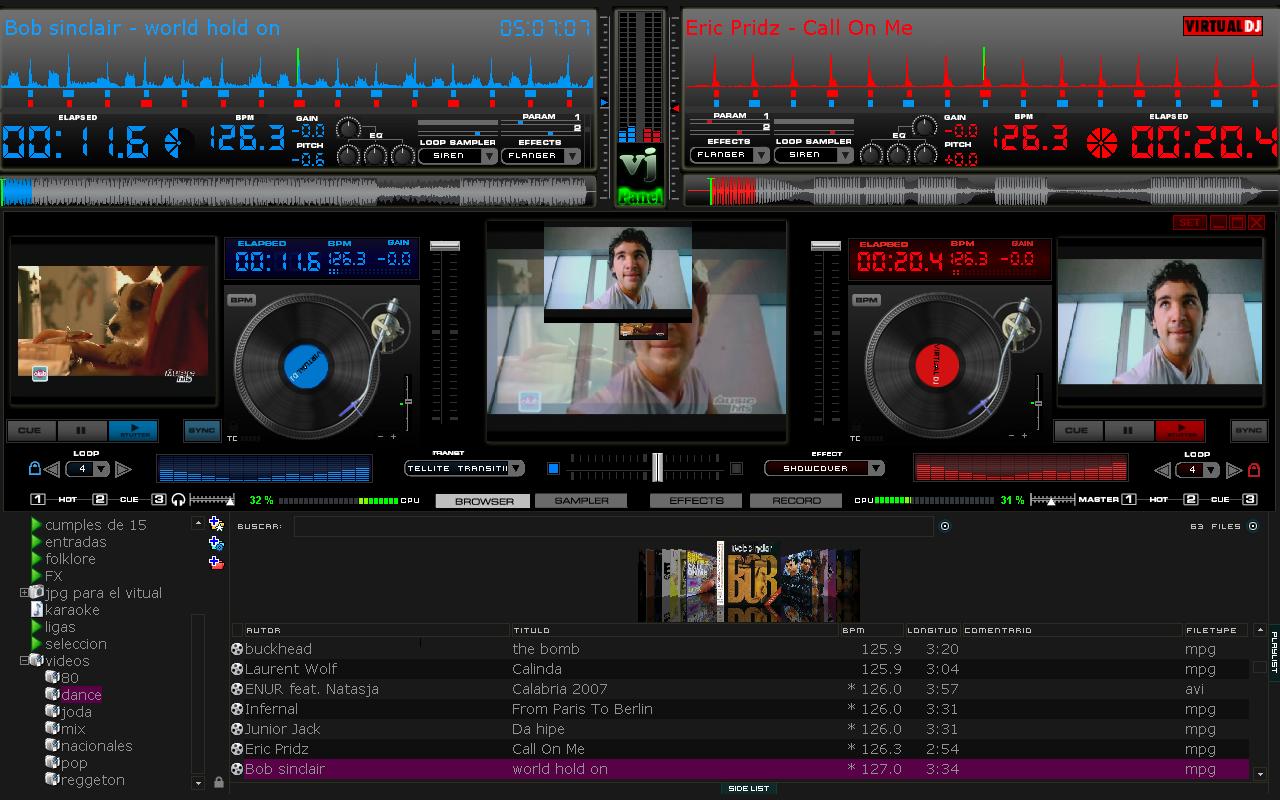Expand the jpg para el vitual folder
This screenshot has width=1280, height=800.
click(x=25, y=592)
